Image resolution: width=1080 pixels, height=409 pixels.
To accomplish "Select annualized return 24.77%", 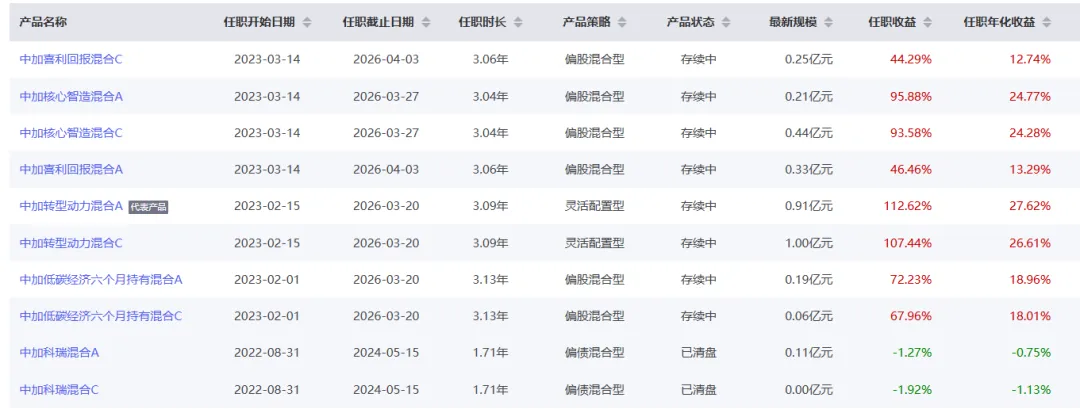I will (x=1030, y=96).
